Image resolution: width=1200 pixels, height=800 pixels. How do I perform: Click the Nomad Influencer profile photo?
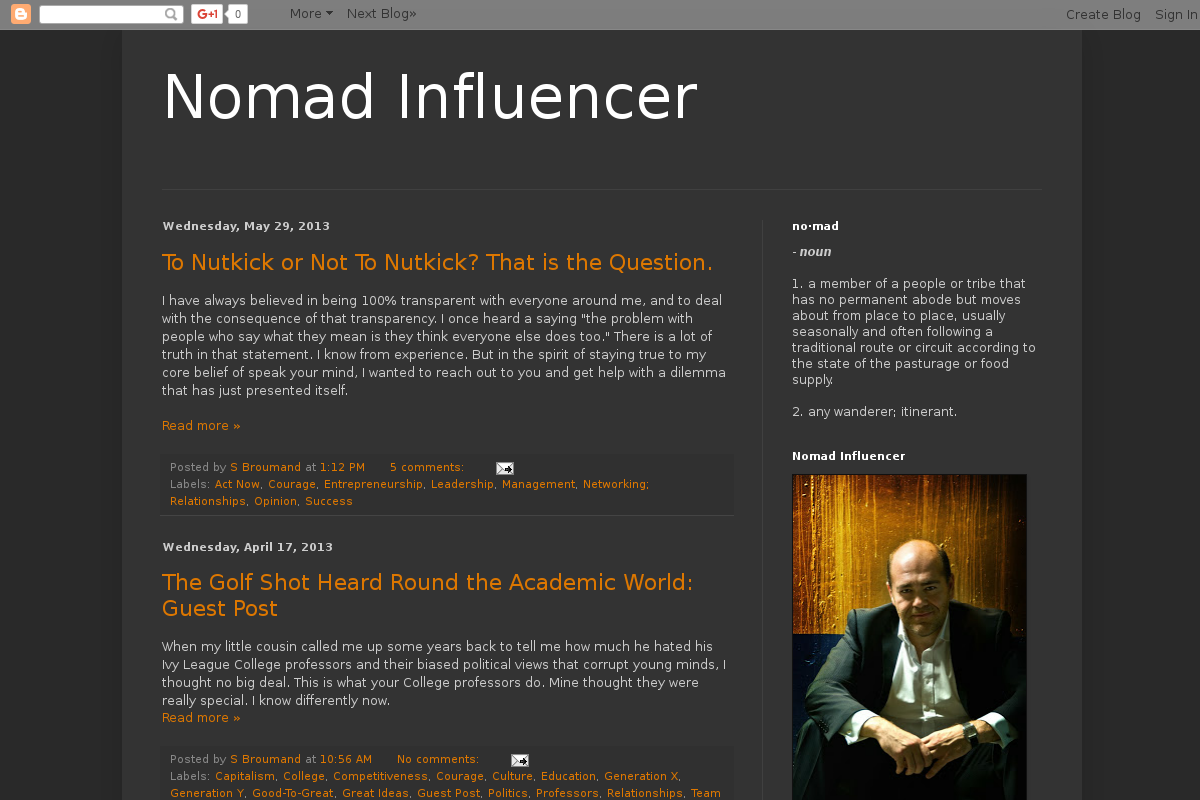coord(909,636)
